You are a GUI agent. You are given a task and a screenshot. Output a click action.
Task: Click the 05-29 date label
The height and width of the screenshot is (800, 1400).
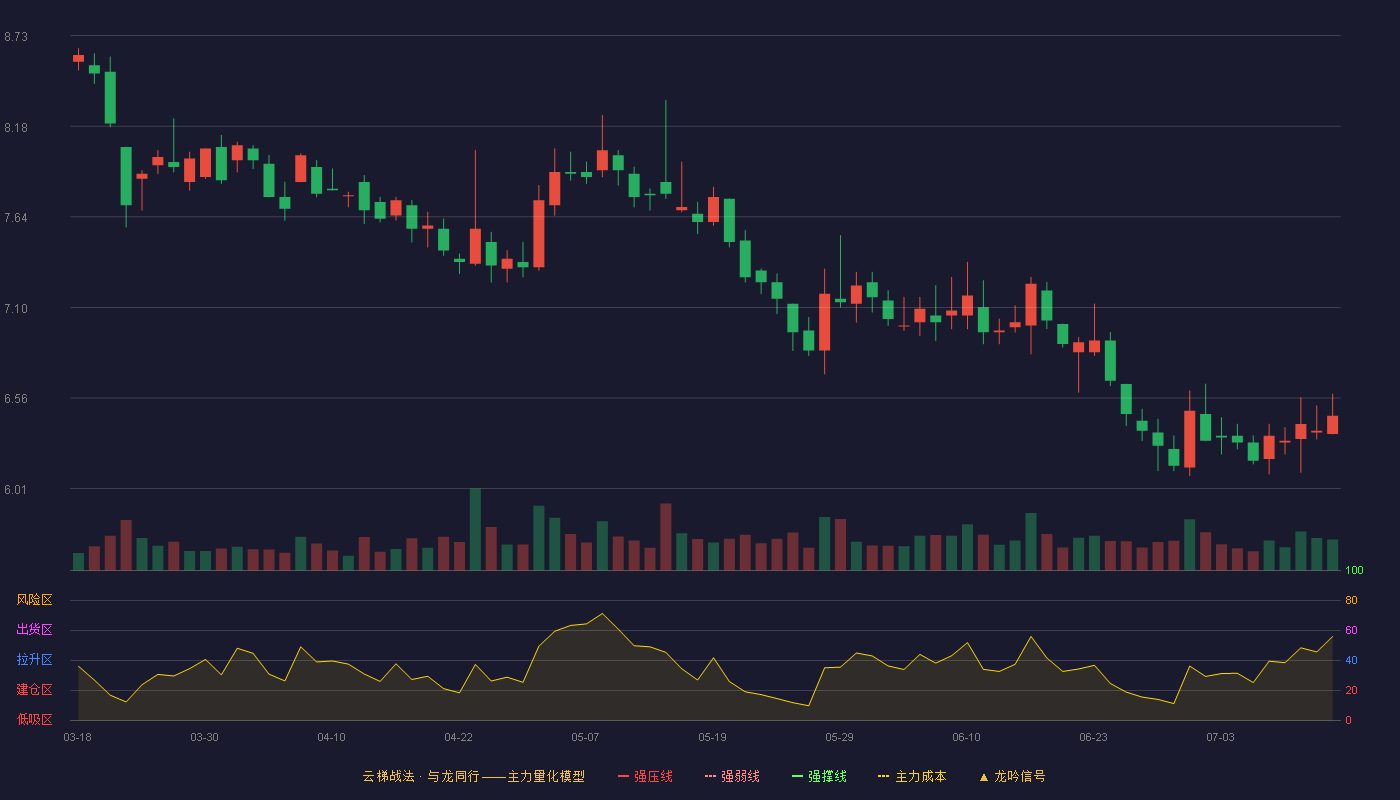839,737
